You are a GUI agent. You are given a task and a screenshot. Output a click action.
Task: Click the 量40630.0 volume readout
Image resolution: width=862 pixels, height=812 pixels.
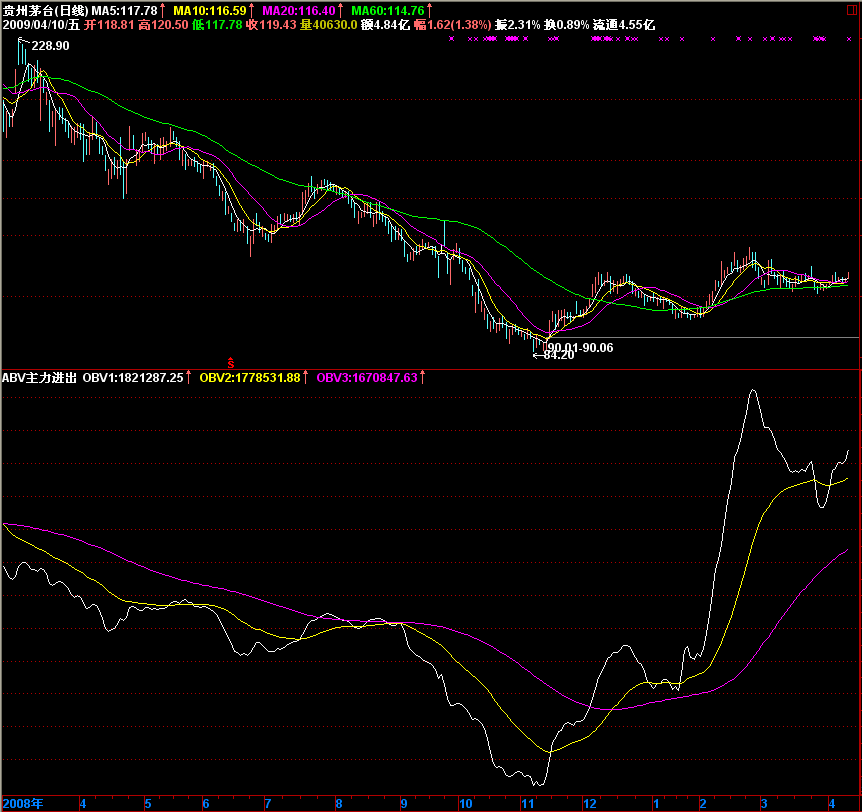click(x=329, y=24)
